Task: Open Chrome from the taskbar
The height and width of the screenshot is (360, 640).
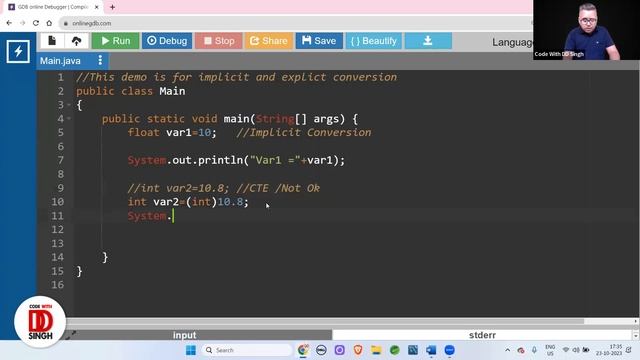Action: [x=303, y=350]
